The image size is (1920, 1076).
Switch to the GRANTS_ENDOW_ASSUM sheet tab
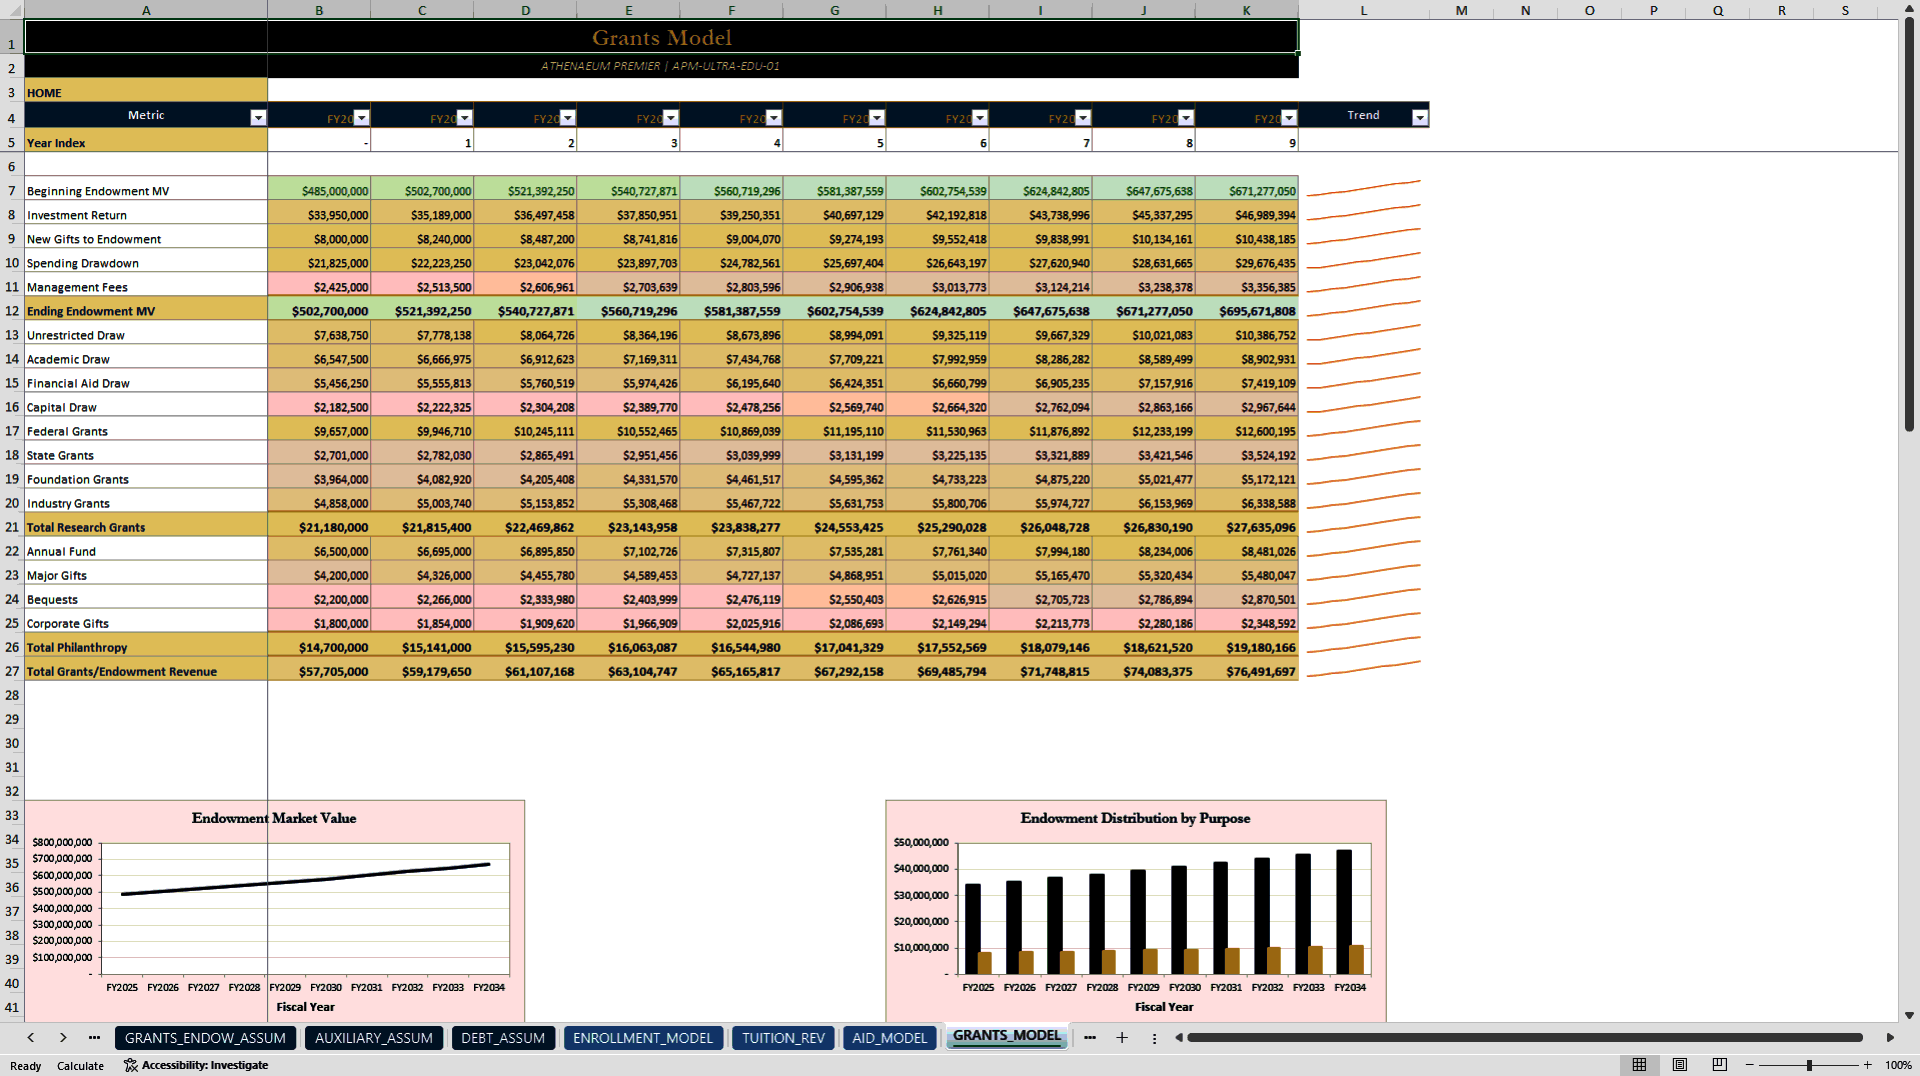[205, 1038]
